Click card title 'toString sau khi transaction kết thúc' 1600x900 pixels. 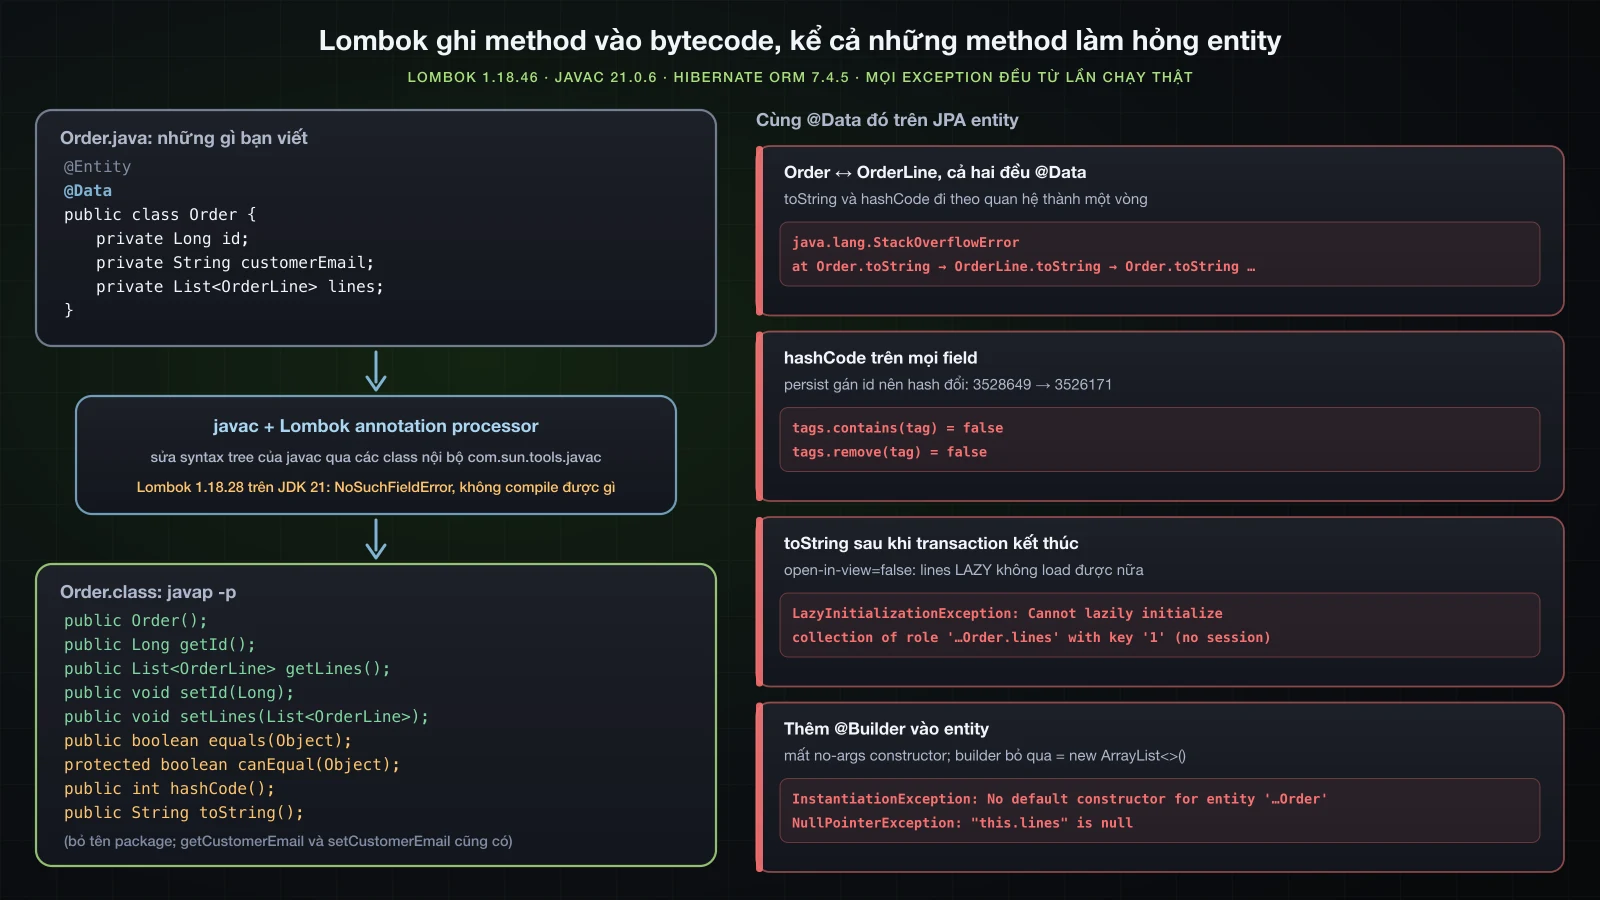(x=931, y=543)
